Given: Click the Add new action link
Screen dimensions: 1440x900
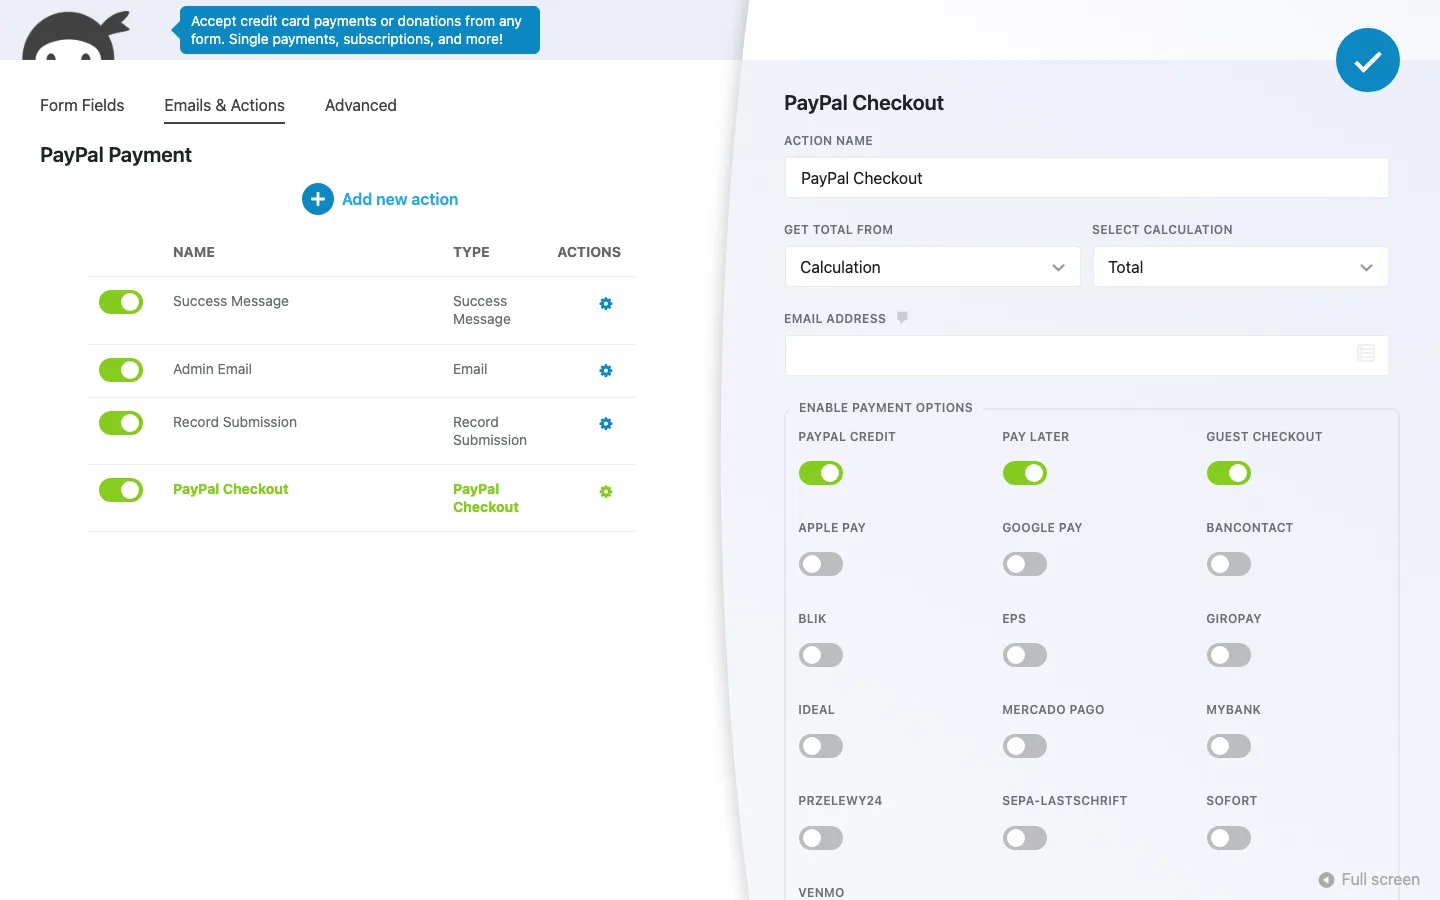Looking at the screenshot, I should (x=400, y=199).
